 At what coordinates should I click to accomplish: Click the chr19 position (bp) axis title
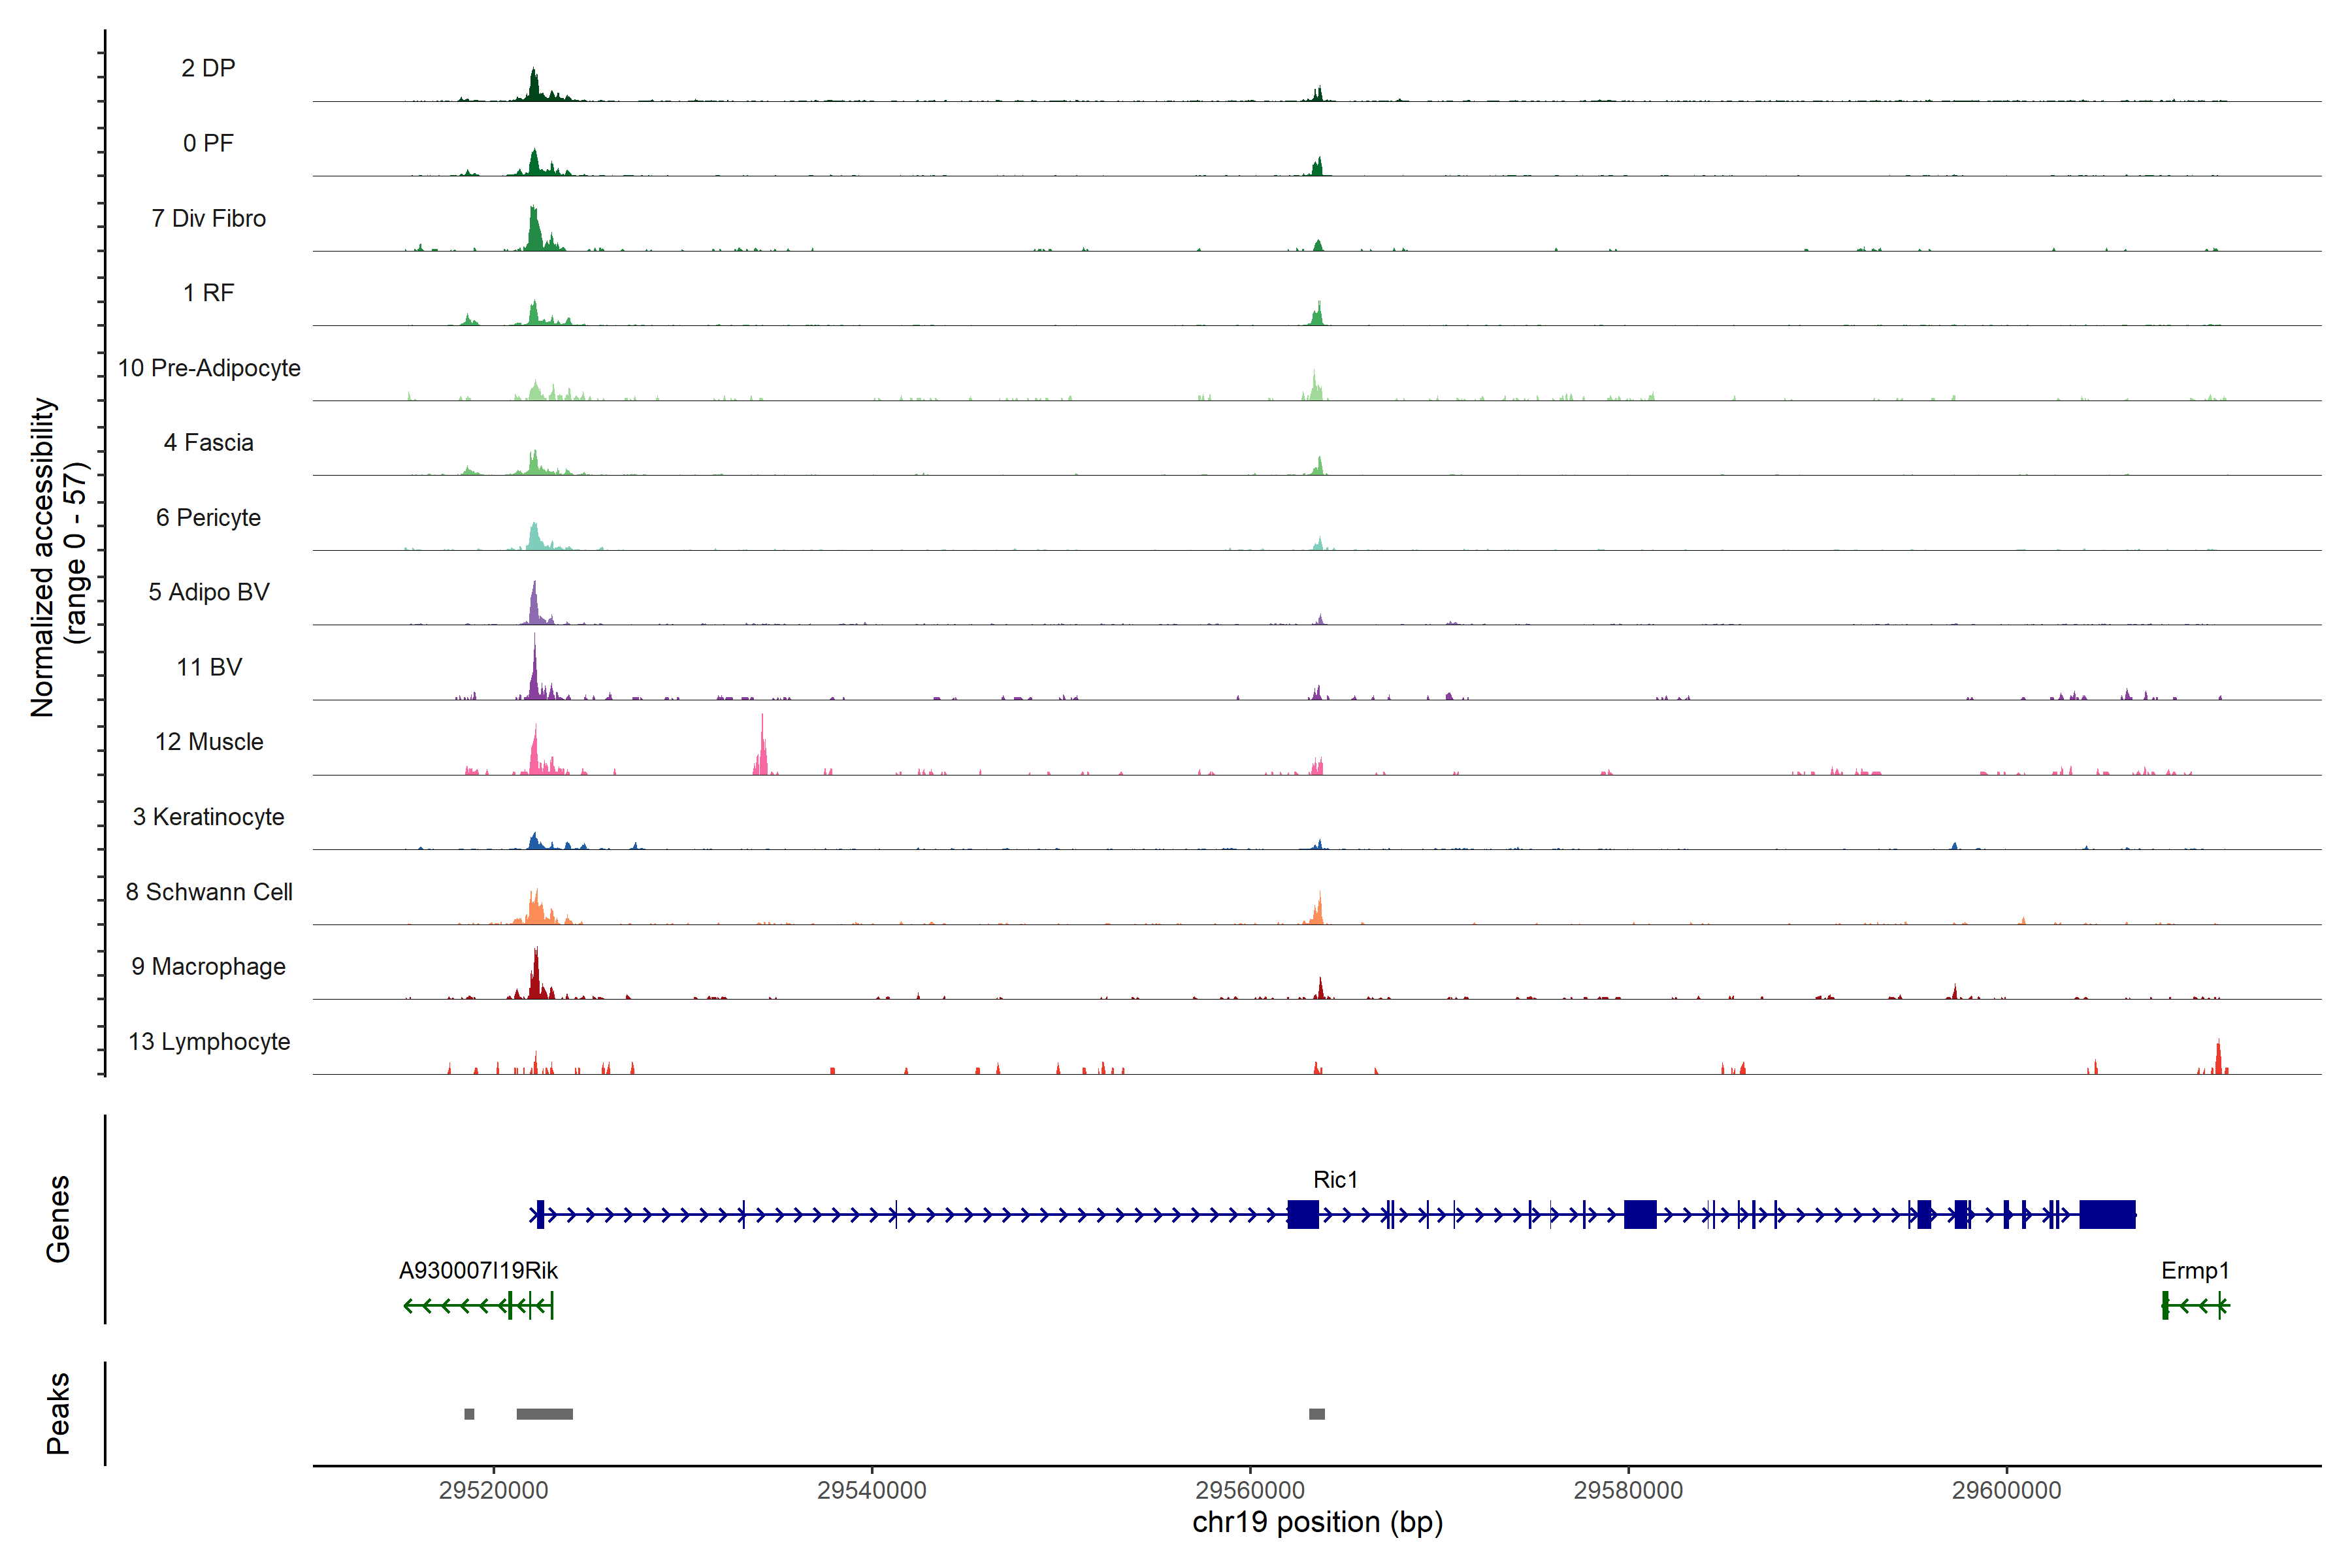coord(1317,1523)
